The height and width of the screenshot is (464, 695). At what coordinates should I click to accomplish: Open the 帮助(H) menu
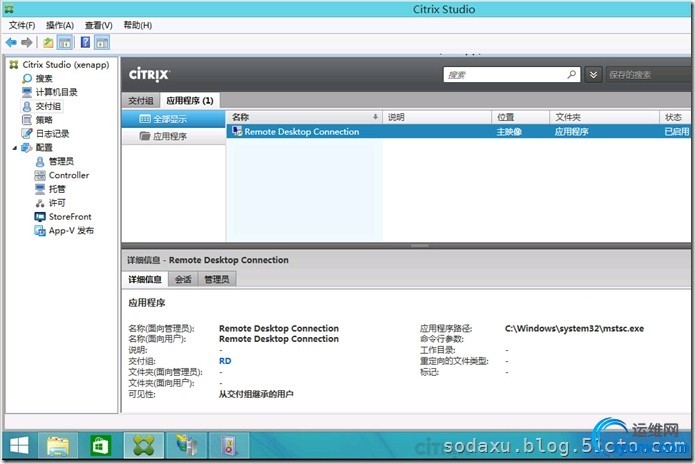click(137, 25)
